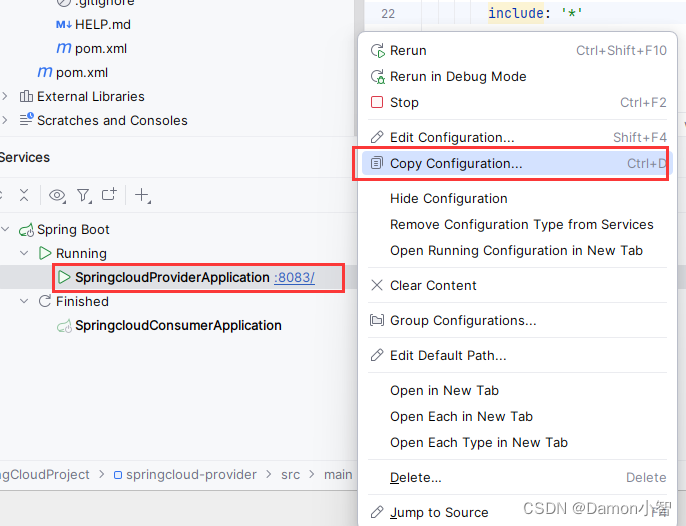686x526 pixels.
Task: Click the Scratches and Consoles icon
Action: (x=26, y=119)
